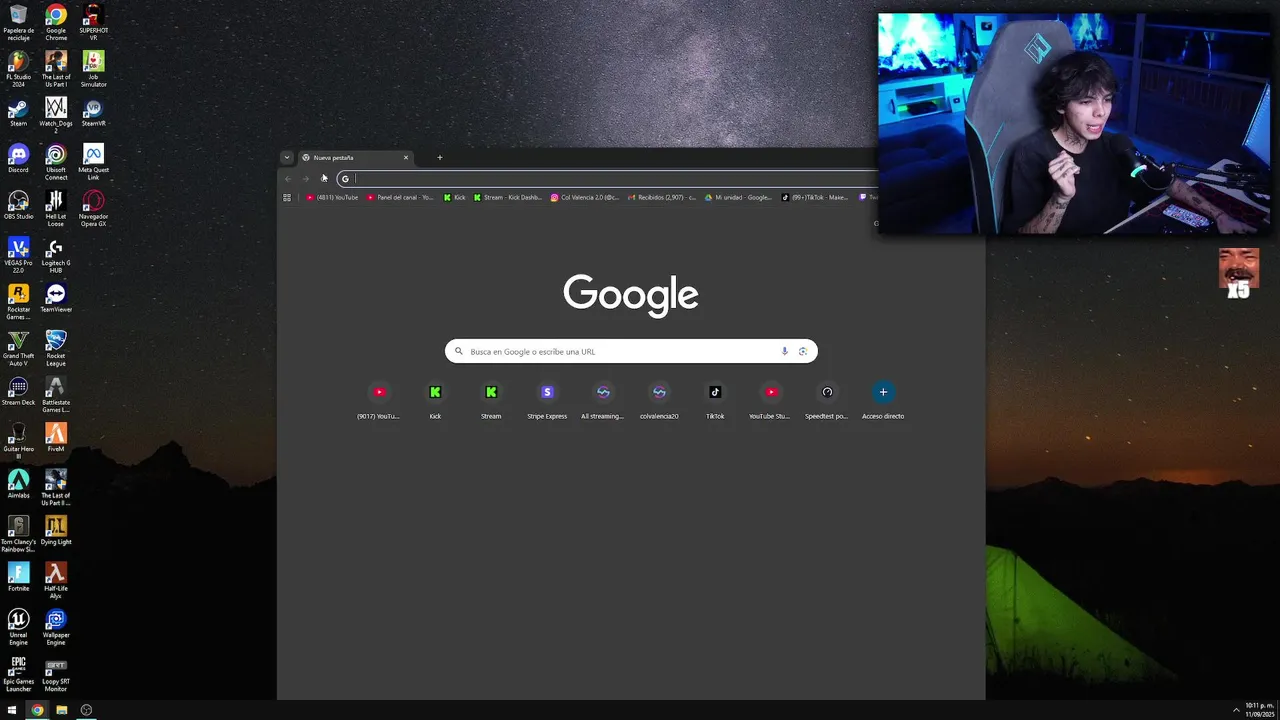Open File Explorer from the taskbar
Image resolution: width=1280 pixels, height=720 pixels.
click(x=62, y=710)
